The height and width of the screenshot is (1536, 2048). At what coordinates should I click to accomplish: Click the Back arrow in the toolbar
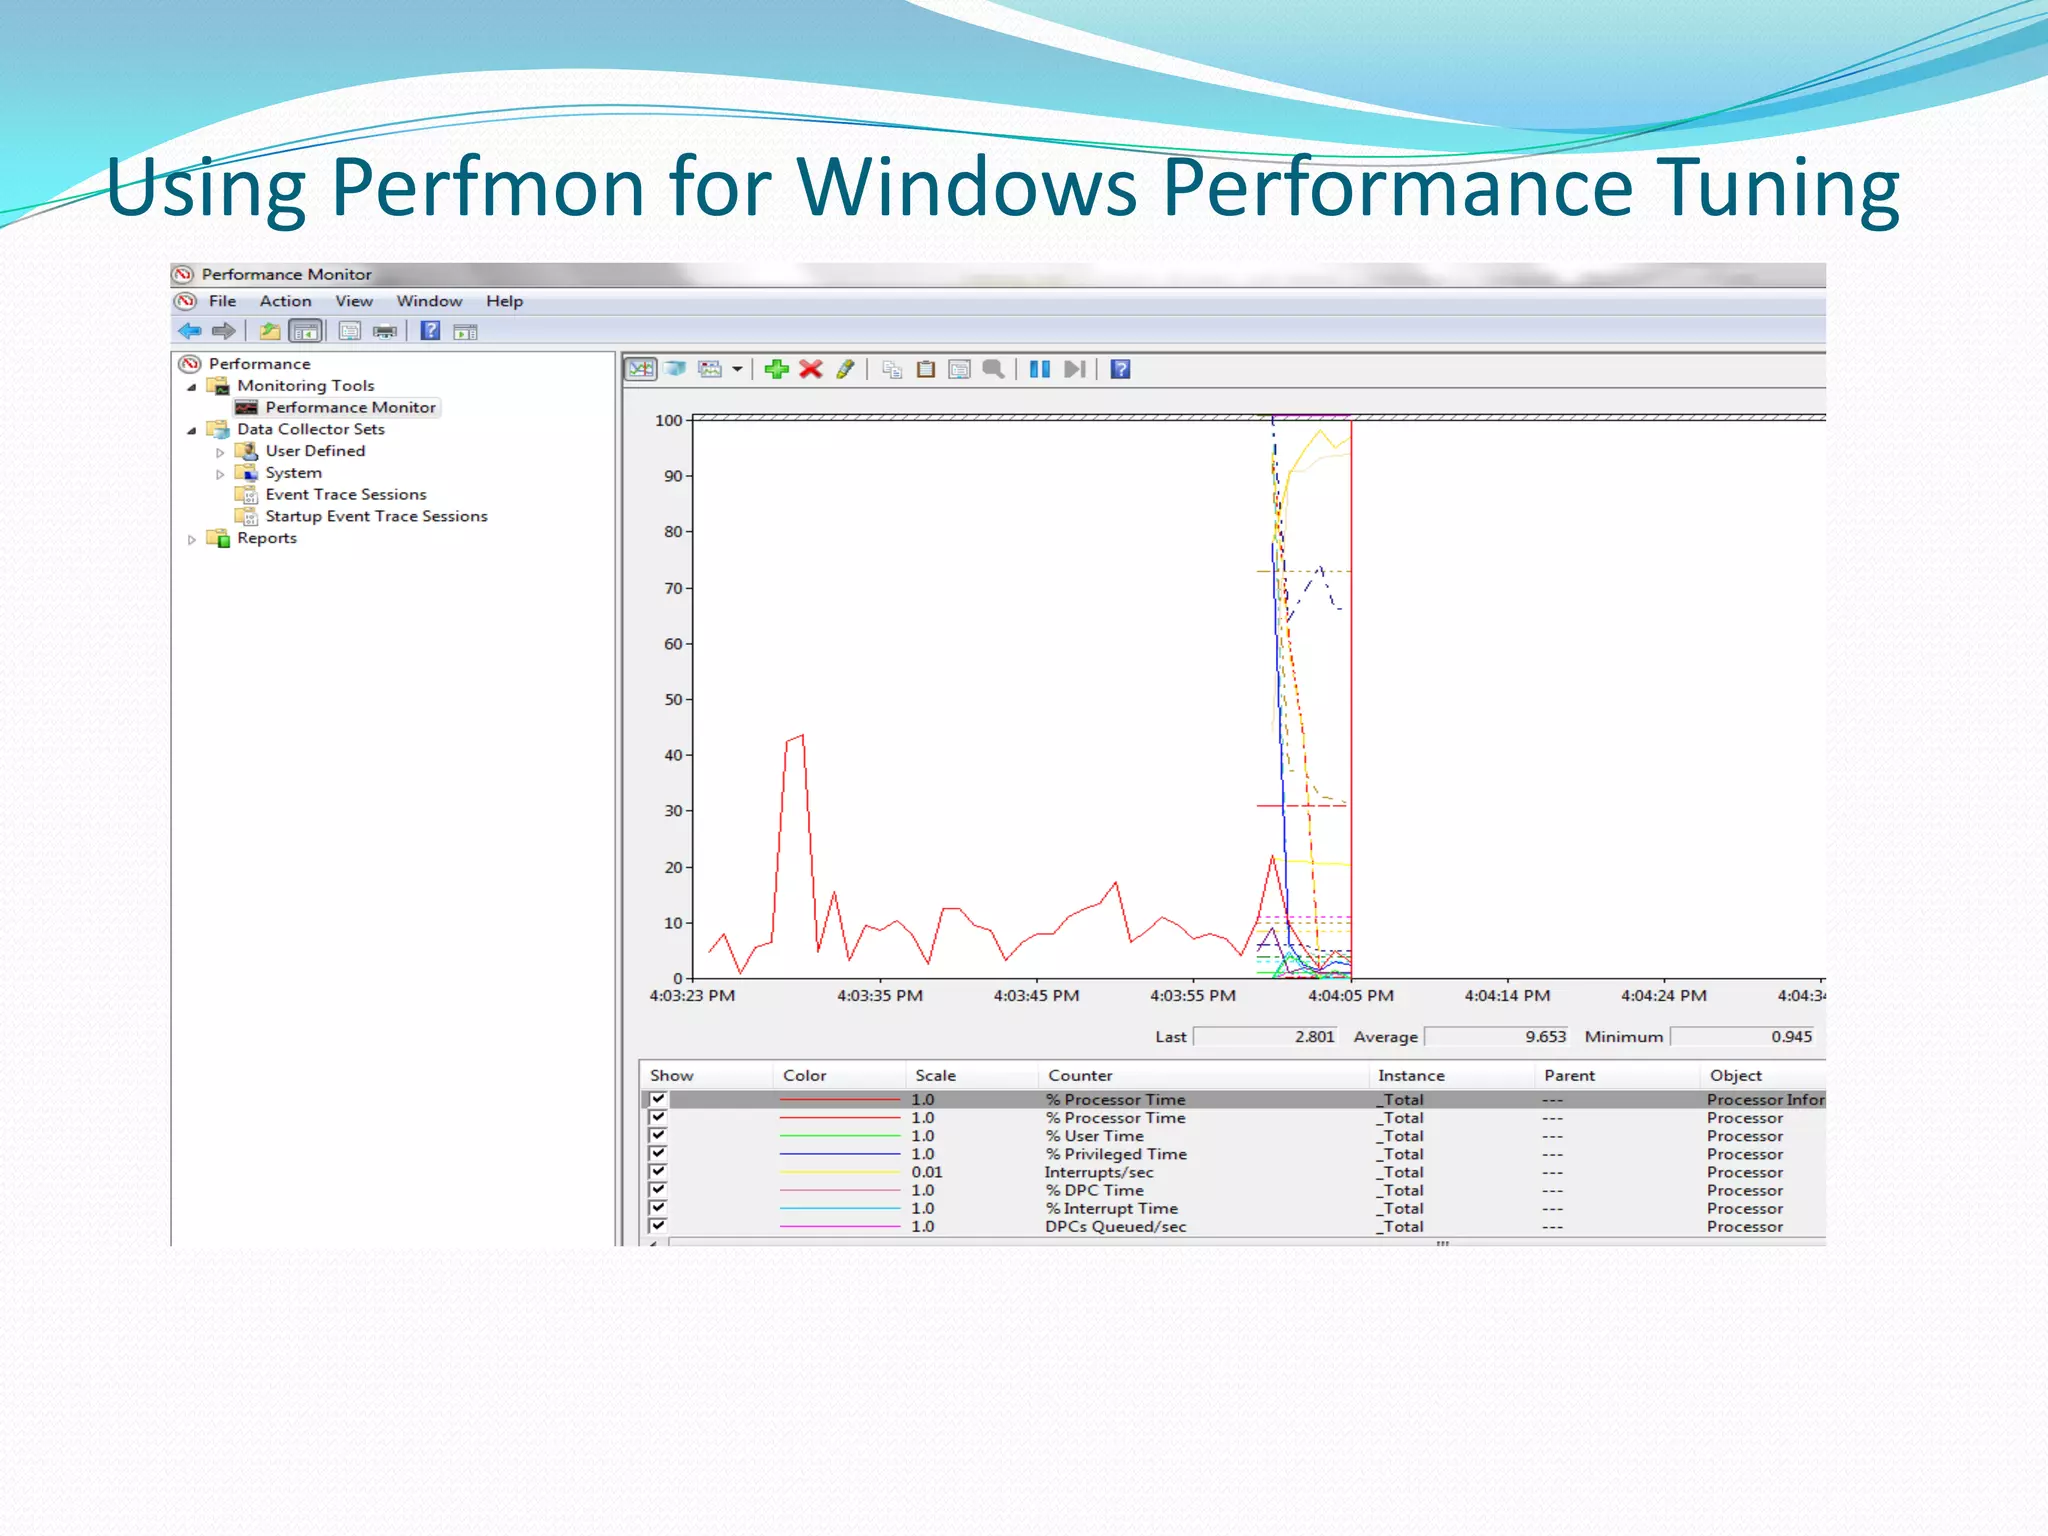189,331
